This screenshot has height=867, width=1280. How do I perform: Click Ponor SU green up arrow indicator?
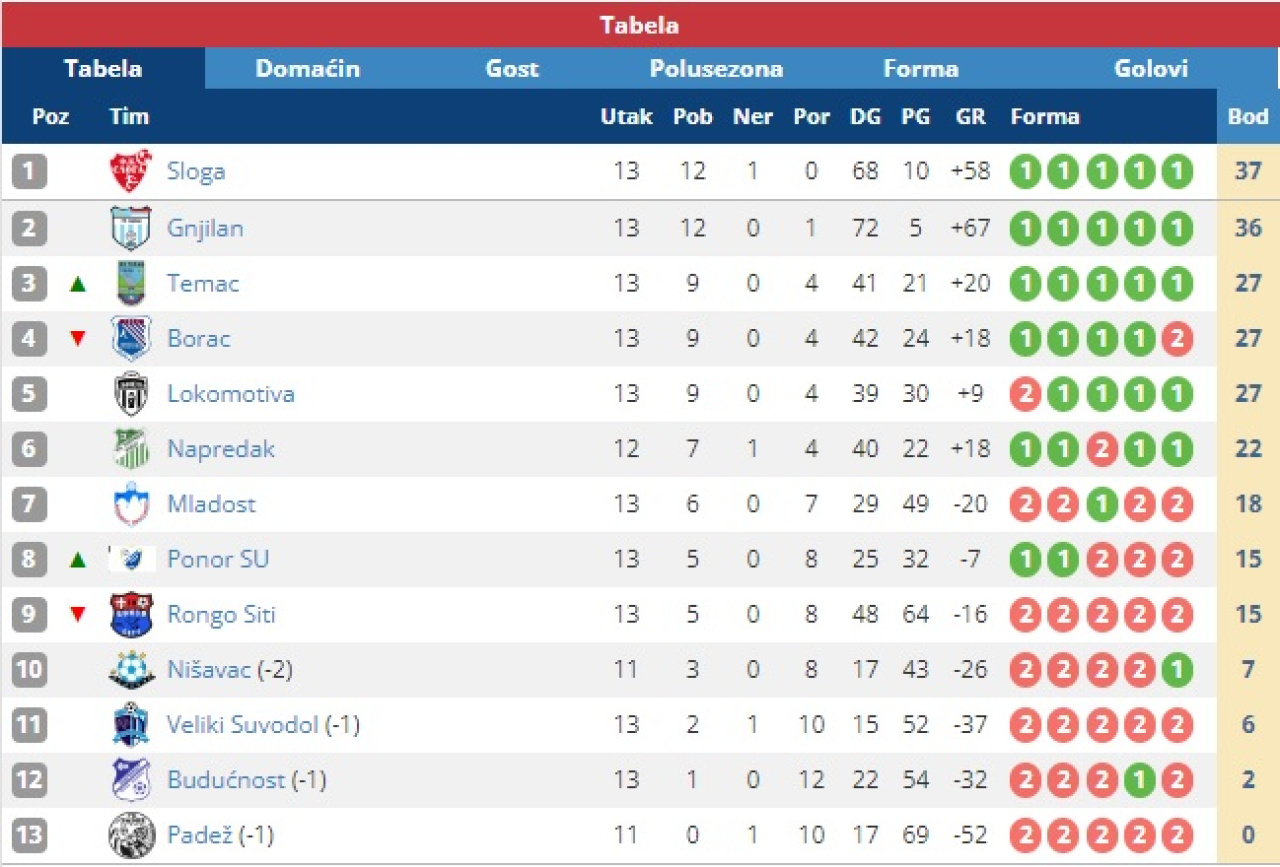[78, 560]
